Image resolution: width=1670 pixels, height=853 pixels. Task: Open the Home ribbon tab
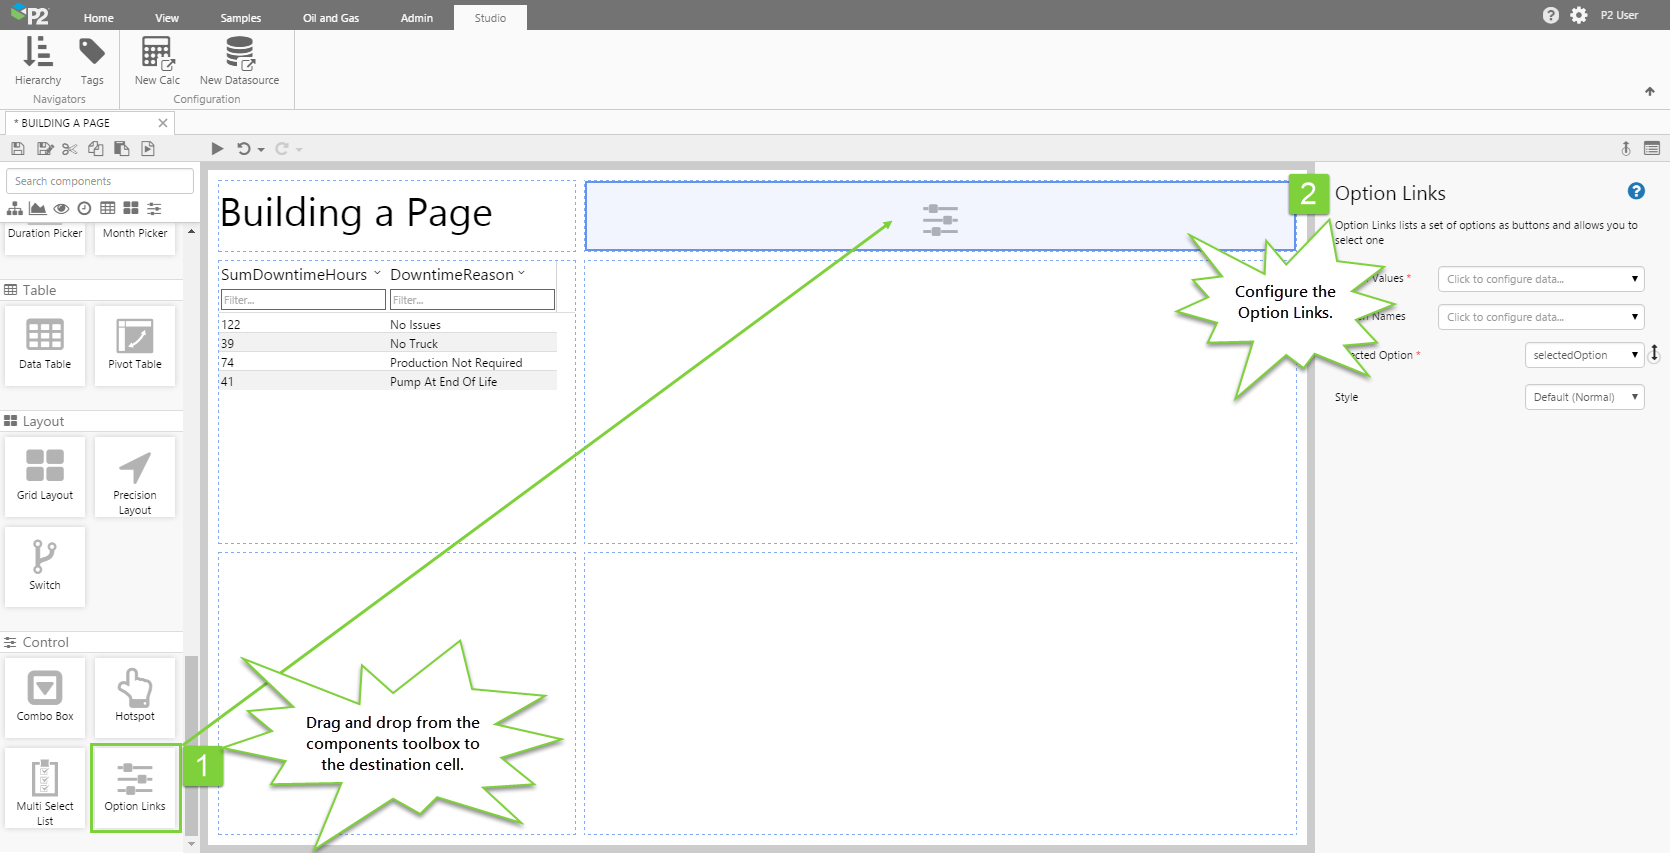pos(99,18)
